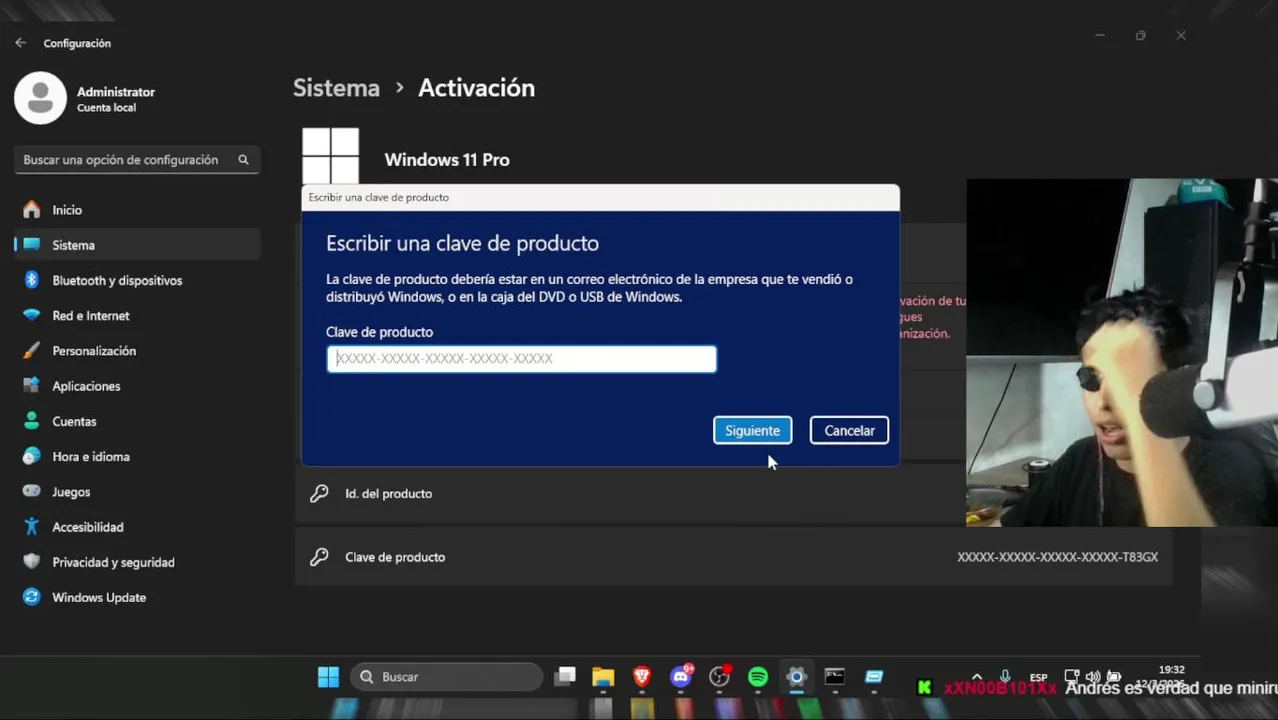Open Aplicaciones settings
Screen dimensions: 1278x720
point(137,386)
